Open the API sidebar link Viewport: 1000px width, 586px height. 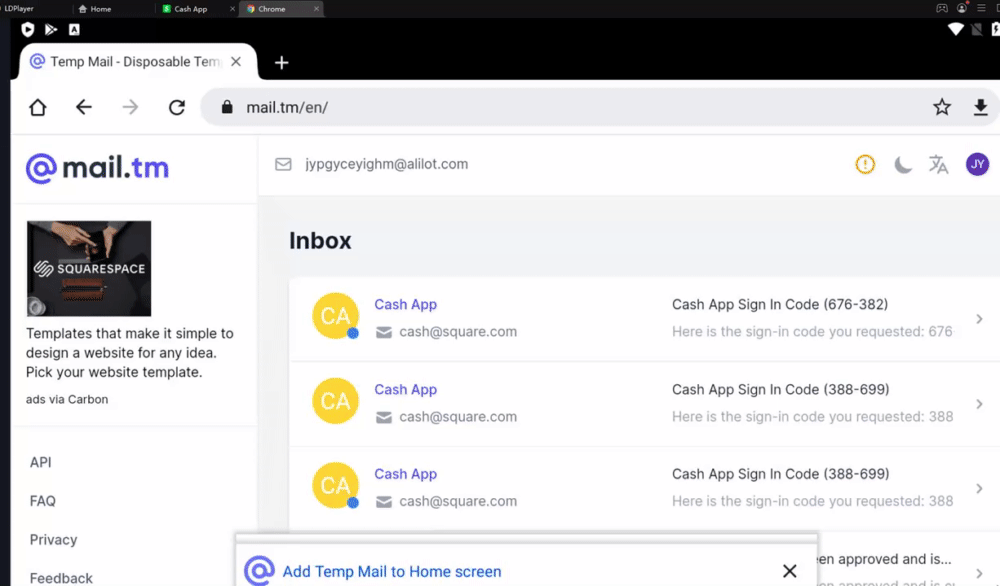pyautogui.click(x=40, y=462)
